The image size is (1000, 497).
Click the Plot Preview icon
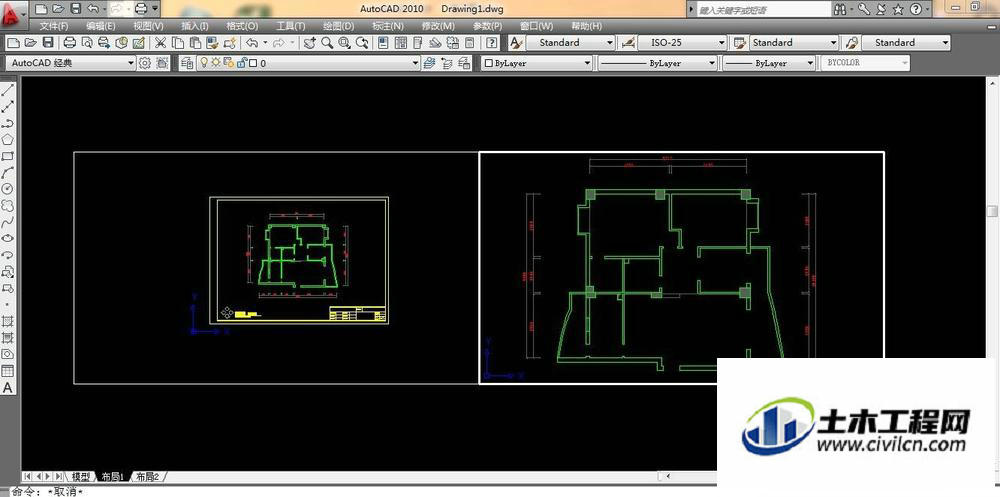pos(87,43)
